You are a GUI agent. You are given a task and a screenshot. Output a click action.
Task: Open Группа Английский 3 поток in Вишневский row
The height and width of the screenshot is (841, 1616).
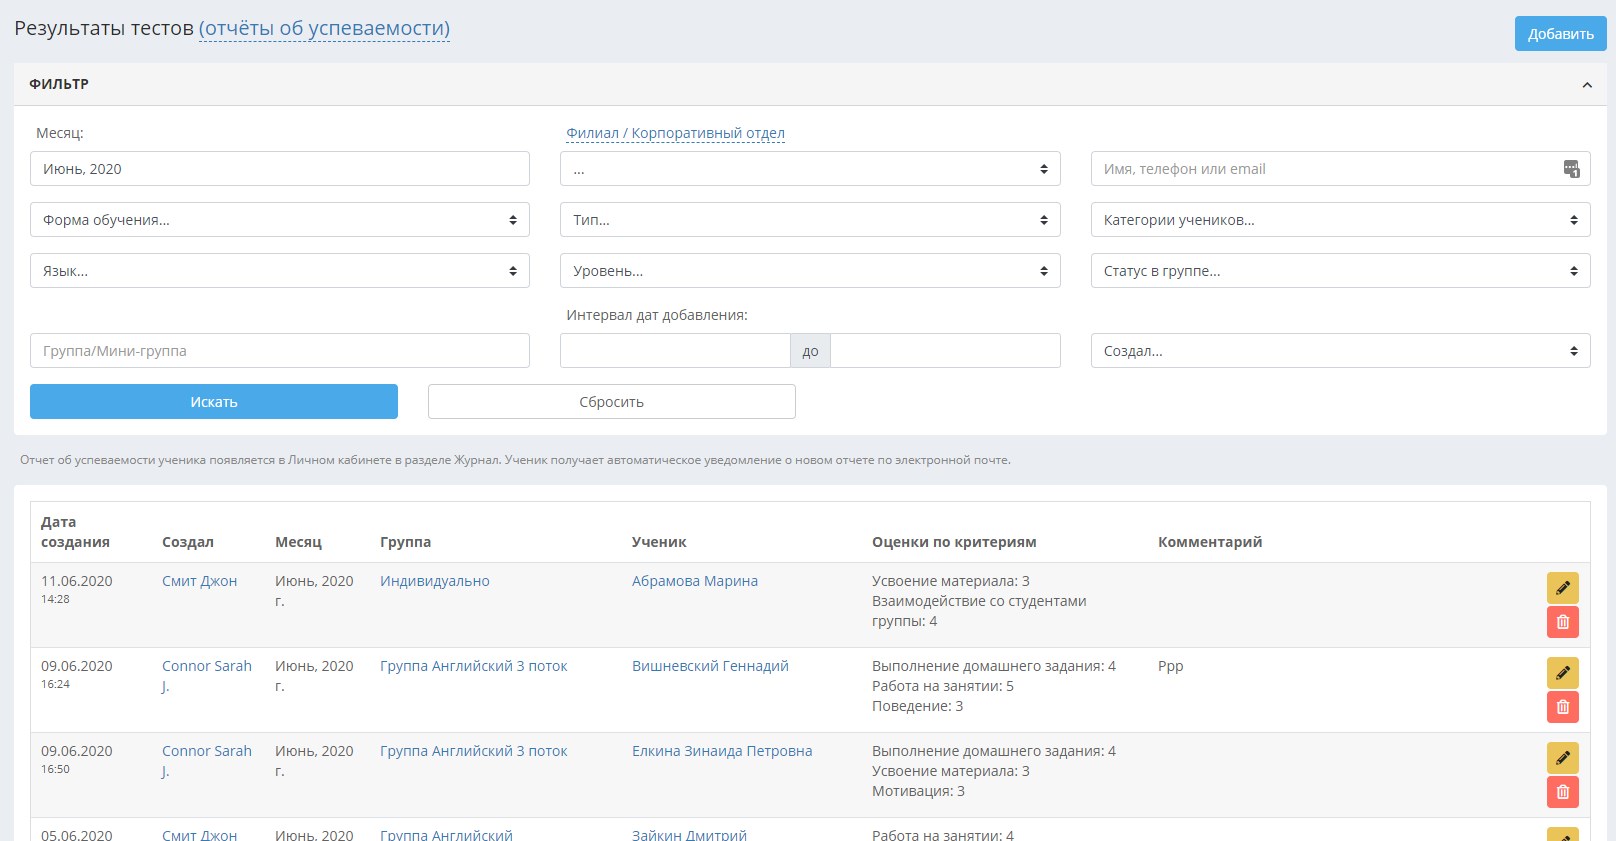(473, 666)
